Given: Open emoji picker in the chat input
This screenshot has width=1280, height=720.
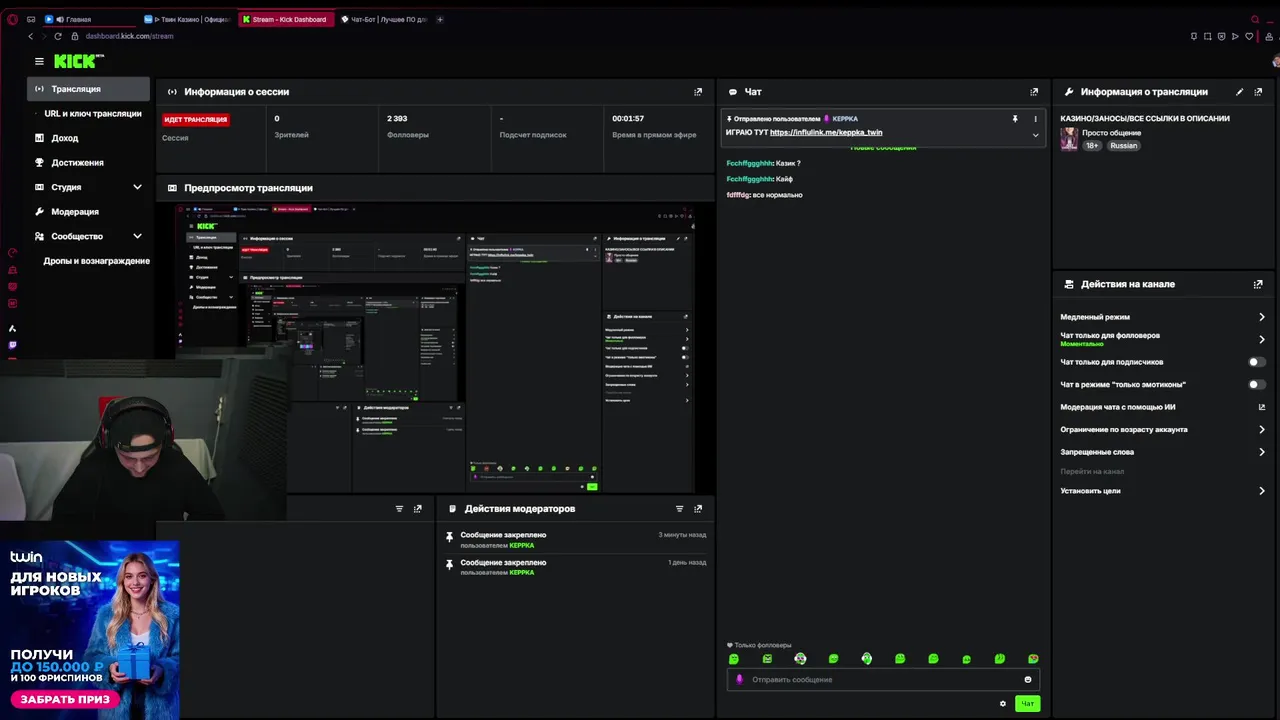Looking at the screenshot, I should [x=1027, y=680].
